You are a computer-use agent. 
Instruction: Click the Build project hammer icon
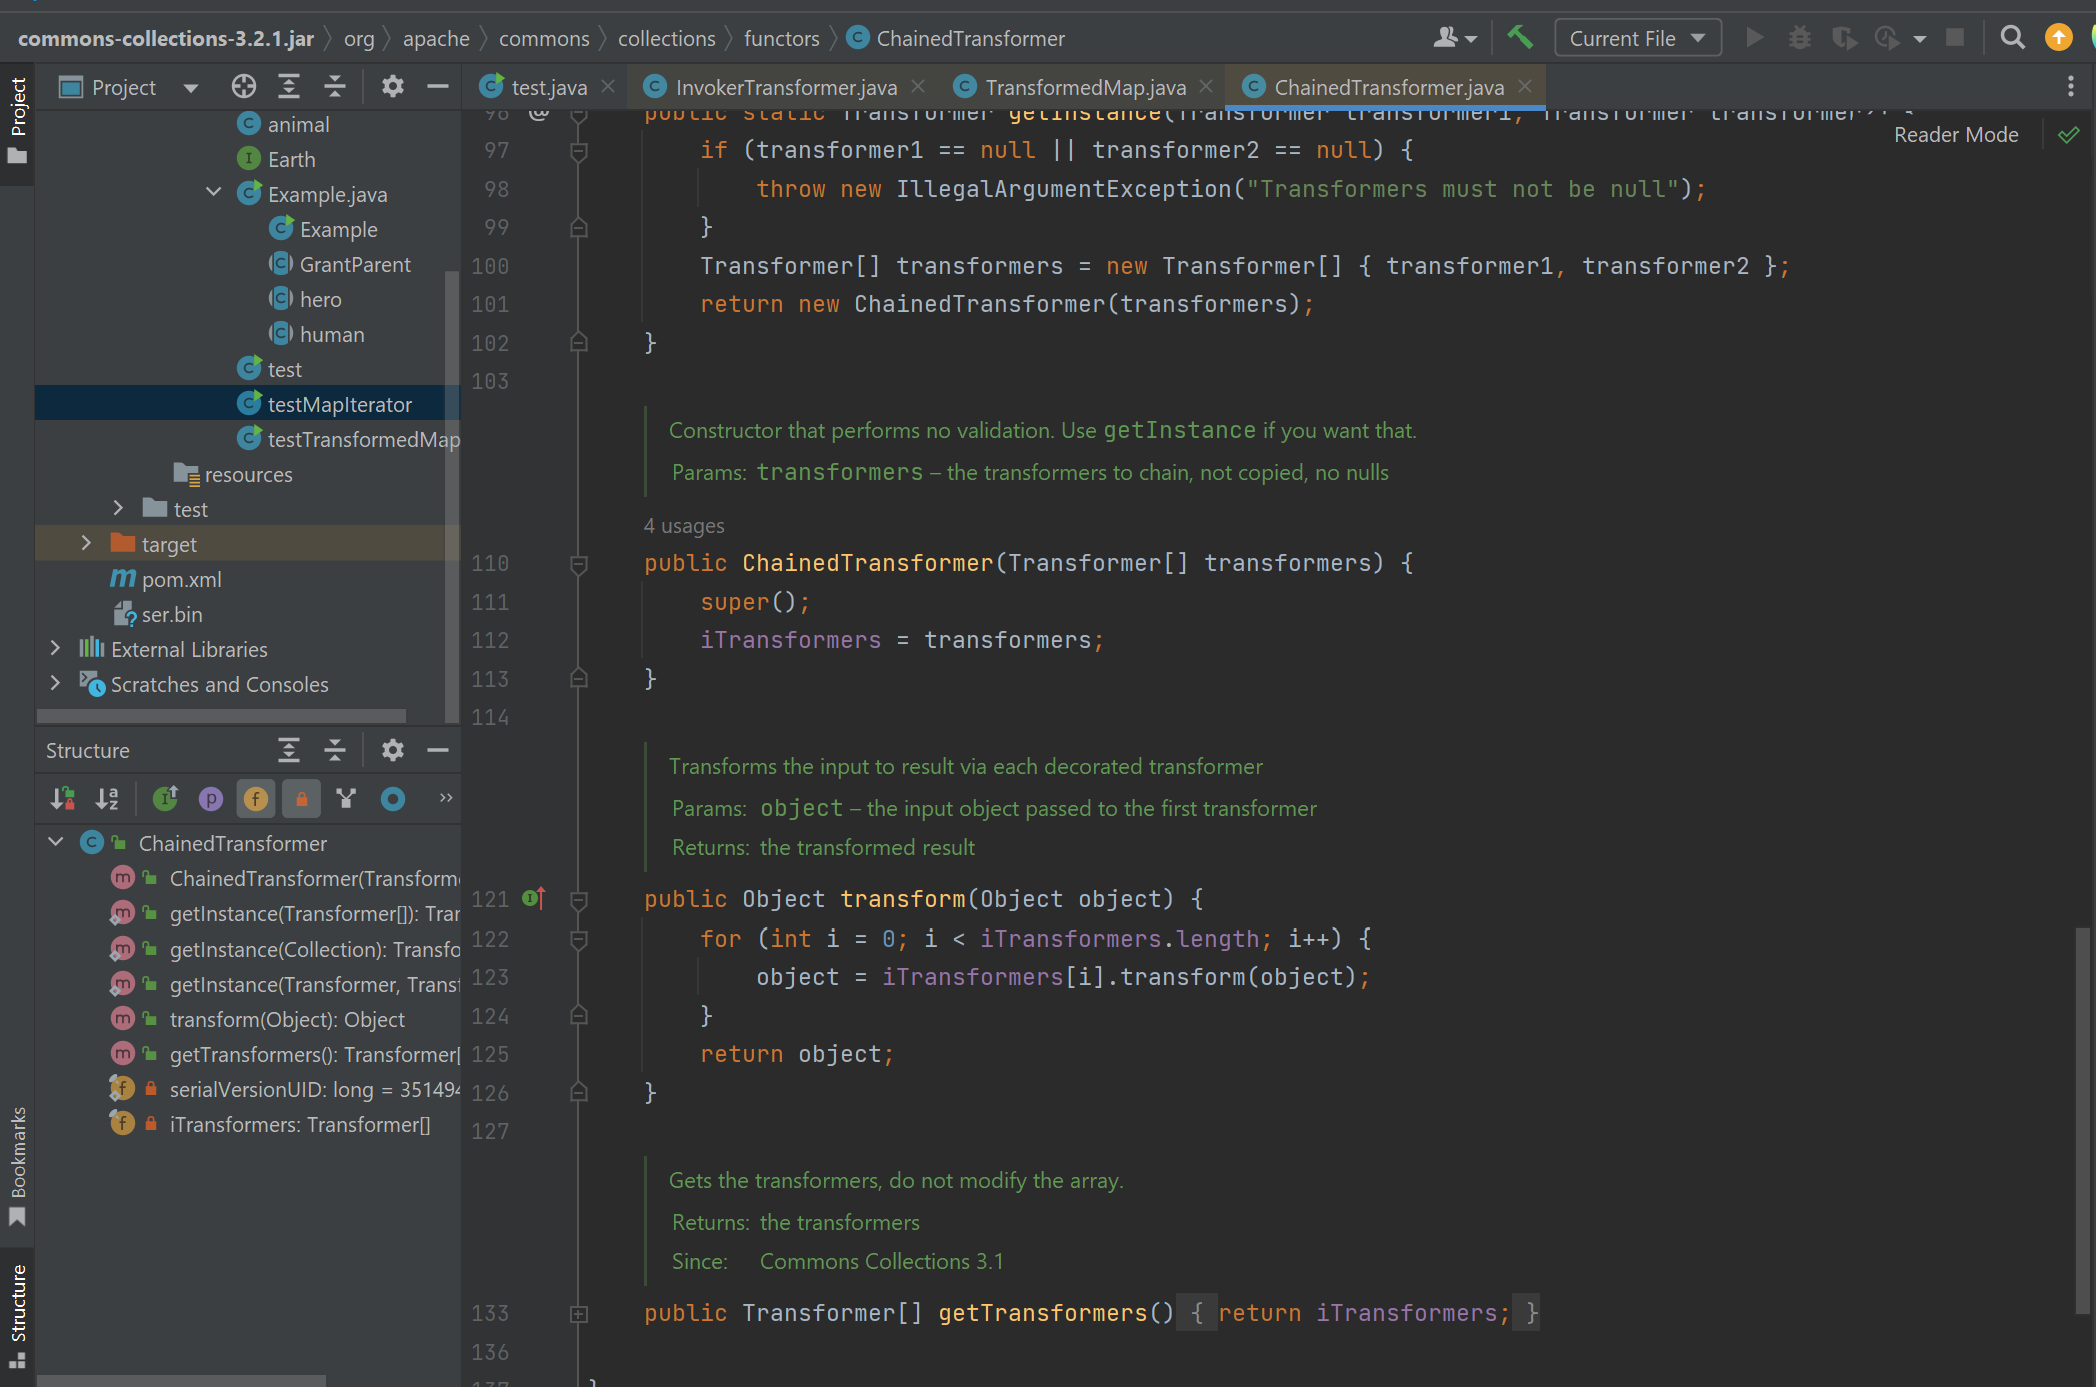tap(1519, 38)
